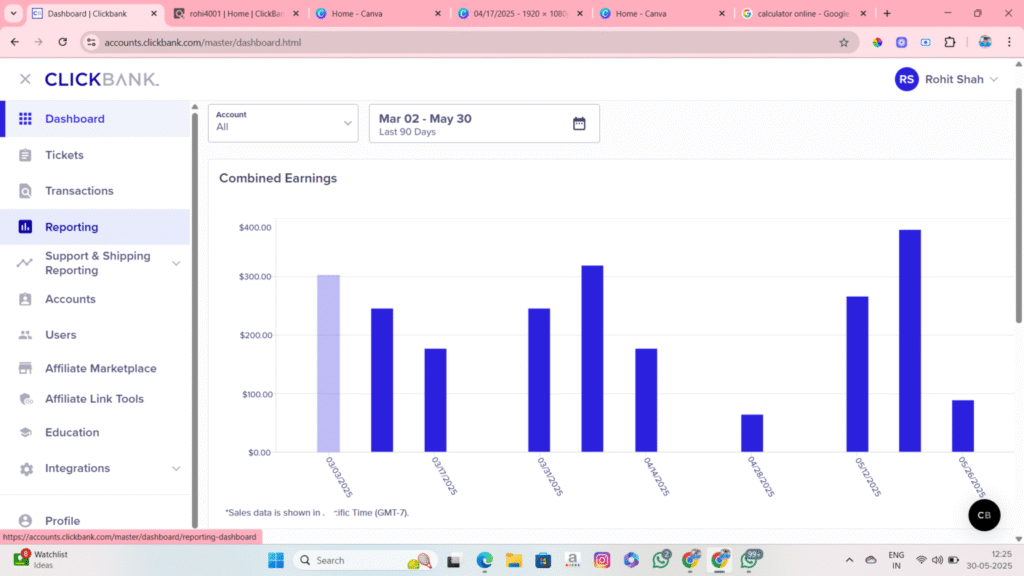
Task: Close the sidebar with the X icon
Action: (25, 79)
